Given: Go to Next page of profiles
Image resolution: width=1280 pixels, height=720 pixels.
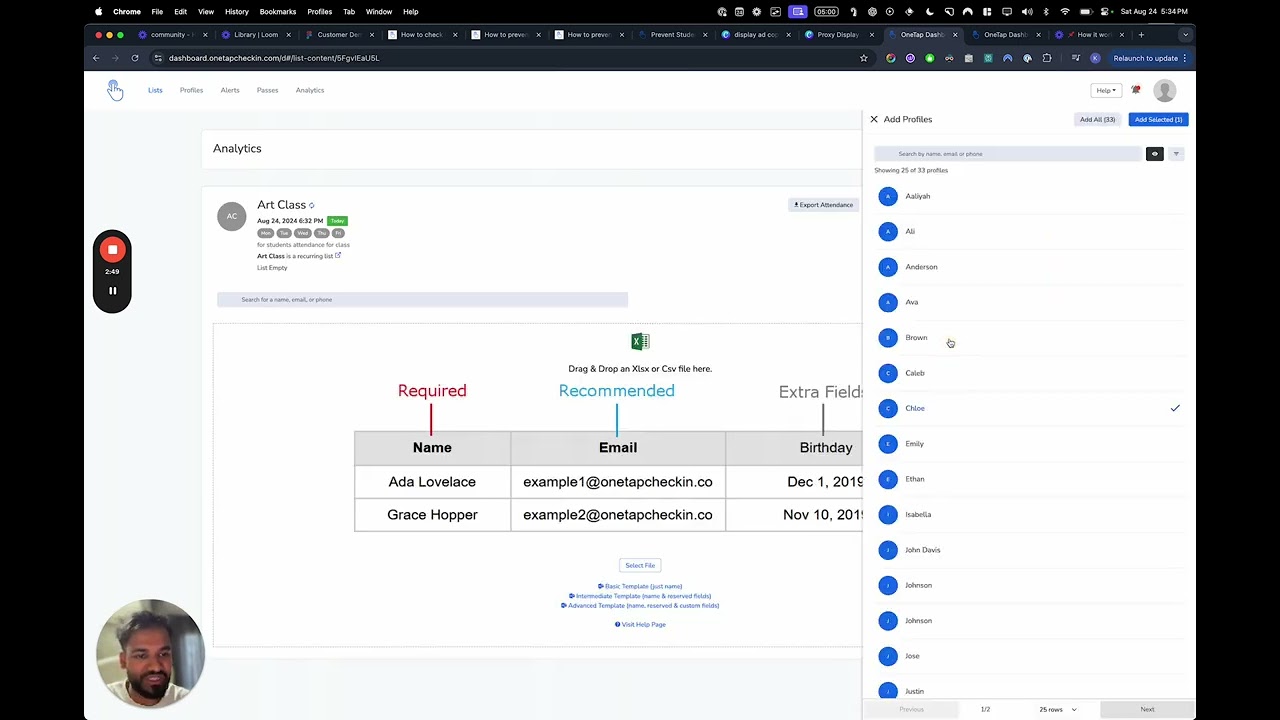Looking at the screenshot, I should [x=1147, y=709].
